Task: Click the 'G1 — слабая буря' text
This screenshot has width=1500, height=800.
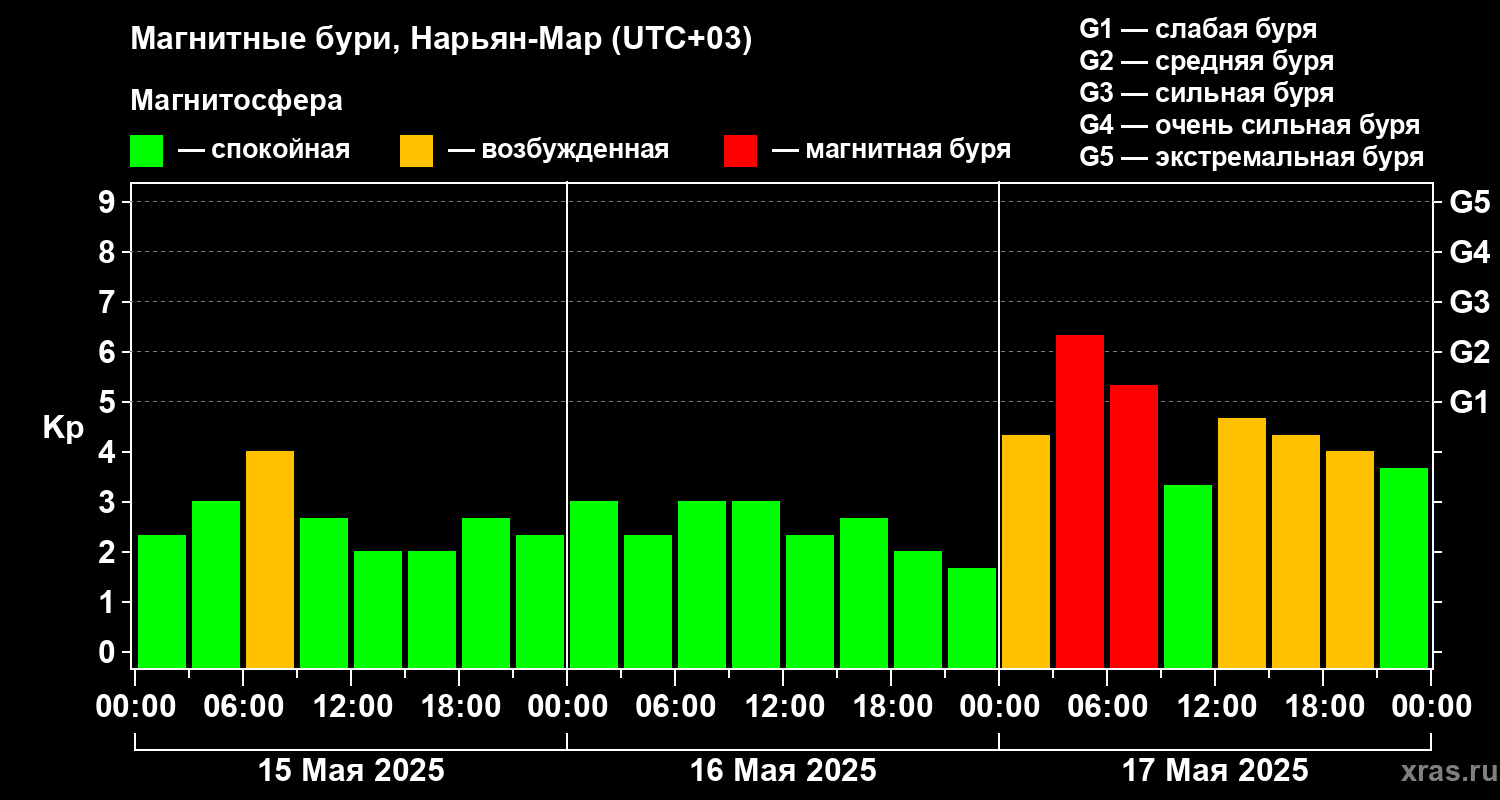Action: 1198,29
